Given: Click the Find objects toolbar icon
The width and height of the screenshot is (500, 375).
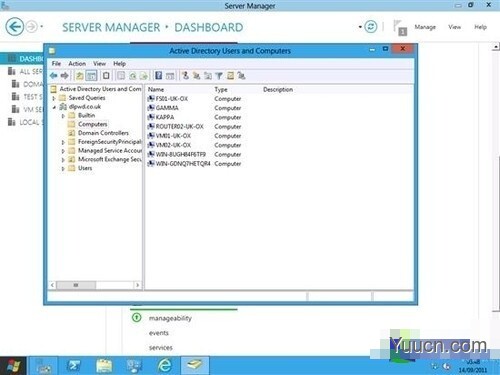Looking at the screenshot, I should [x=230, y=76].
